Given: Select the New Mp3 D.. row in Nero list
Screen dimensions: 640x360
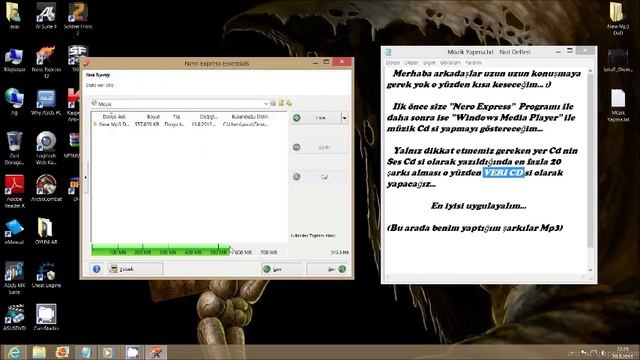Looking at the screenshot, I should click(181, 124).
